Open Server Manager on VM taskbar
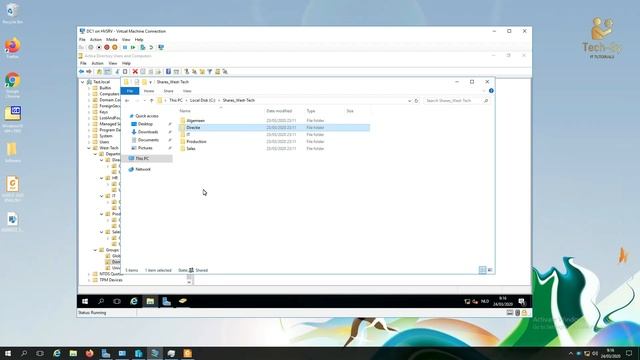Viewport: 640px width, 360px height. pos(166,301)
